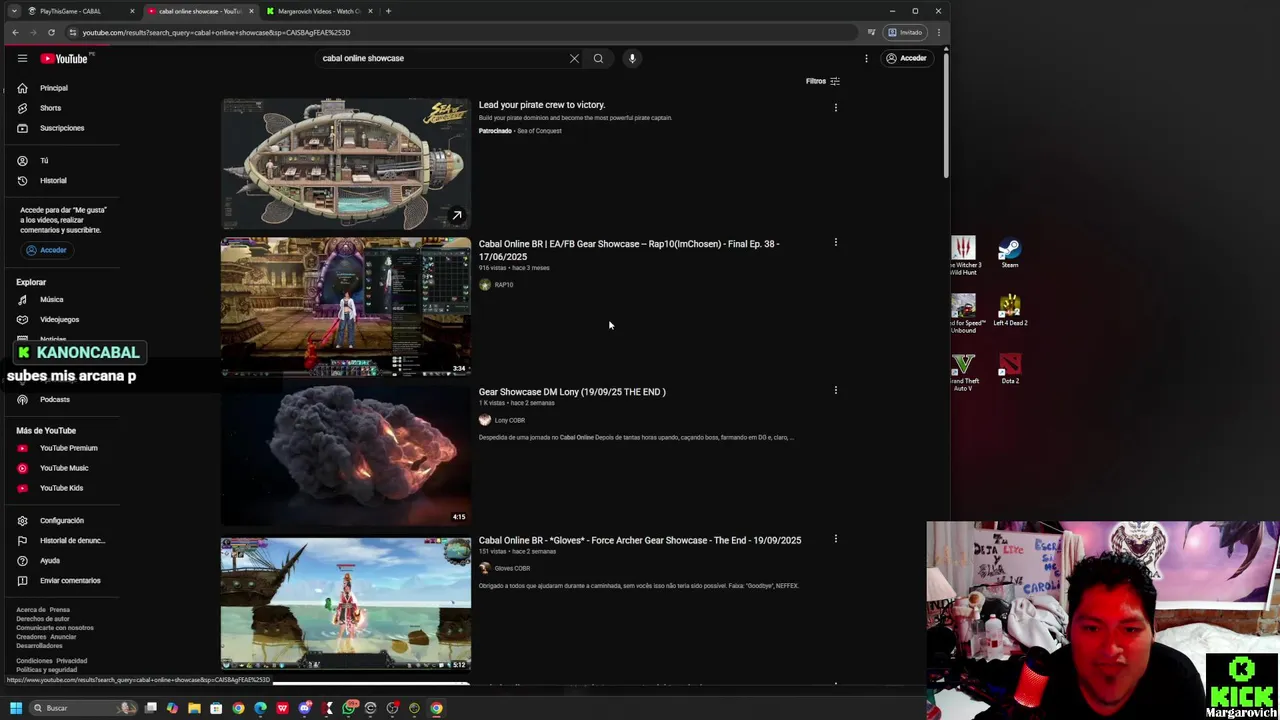Open options for Gear Showcase DM Lony video
The width and height of the screenshot is (1280, 720).
click(x=836, y=390)
